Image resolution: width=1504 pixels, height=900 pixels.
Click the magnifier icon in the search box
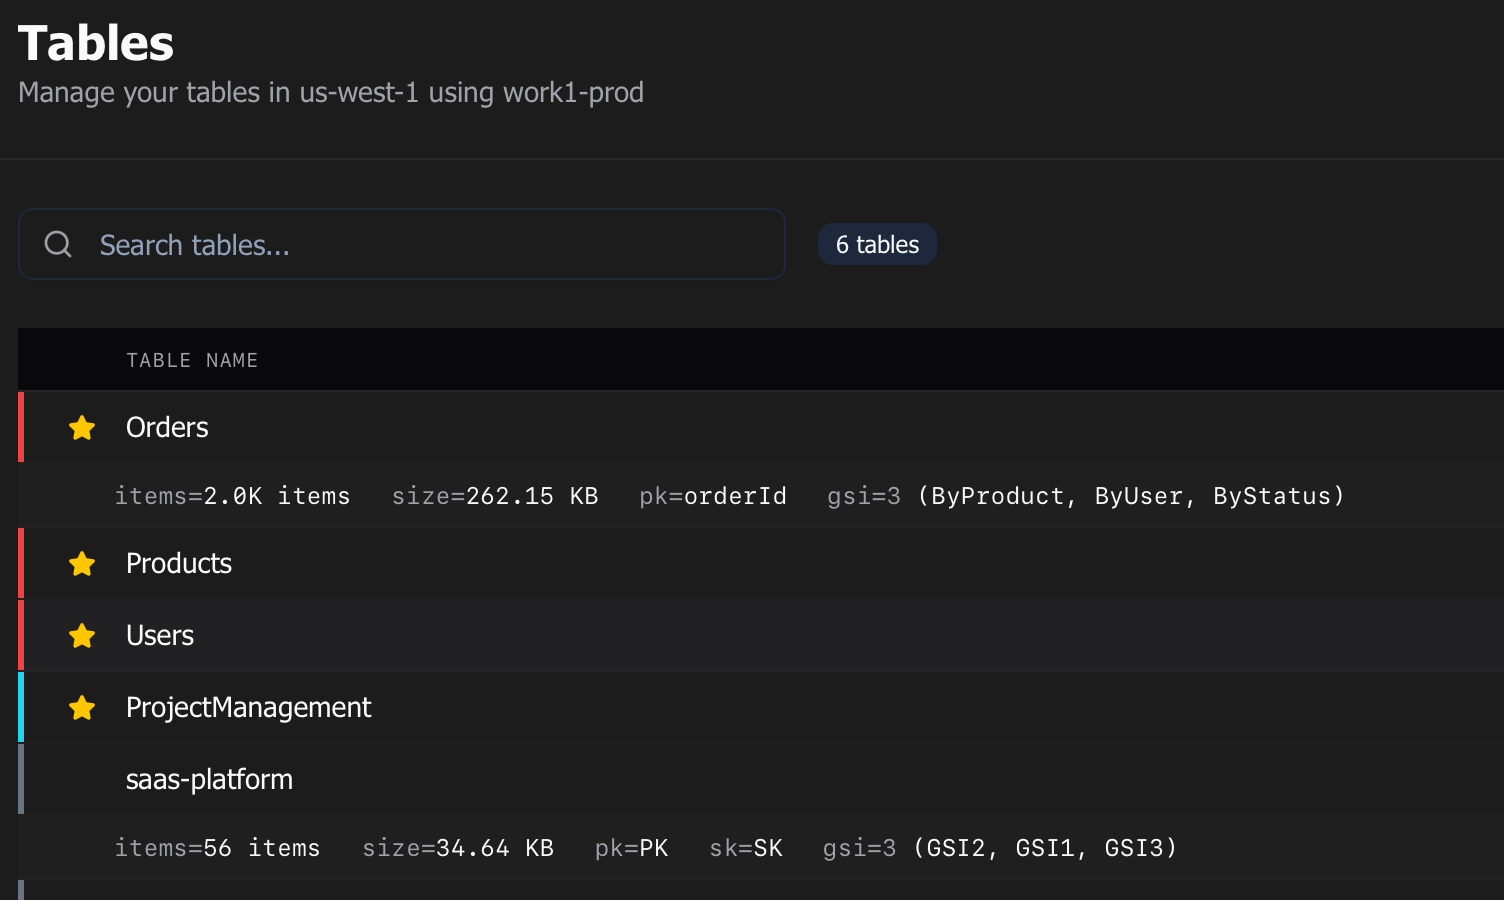coord(58,244)
